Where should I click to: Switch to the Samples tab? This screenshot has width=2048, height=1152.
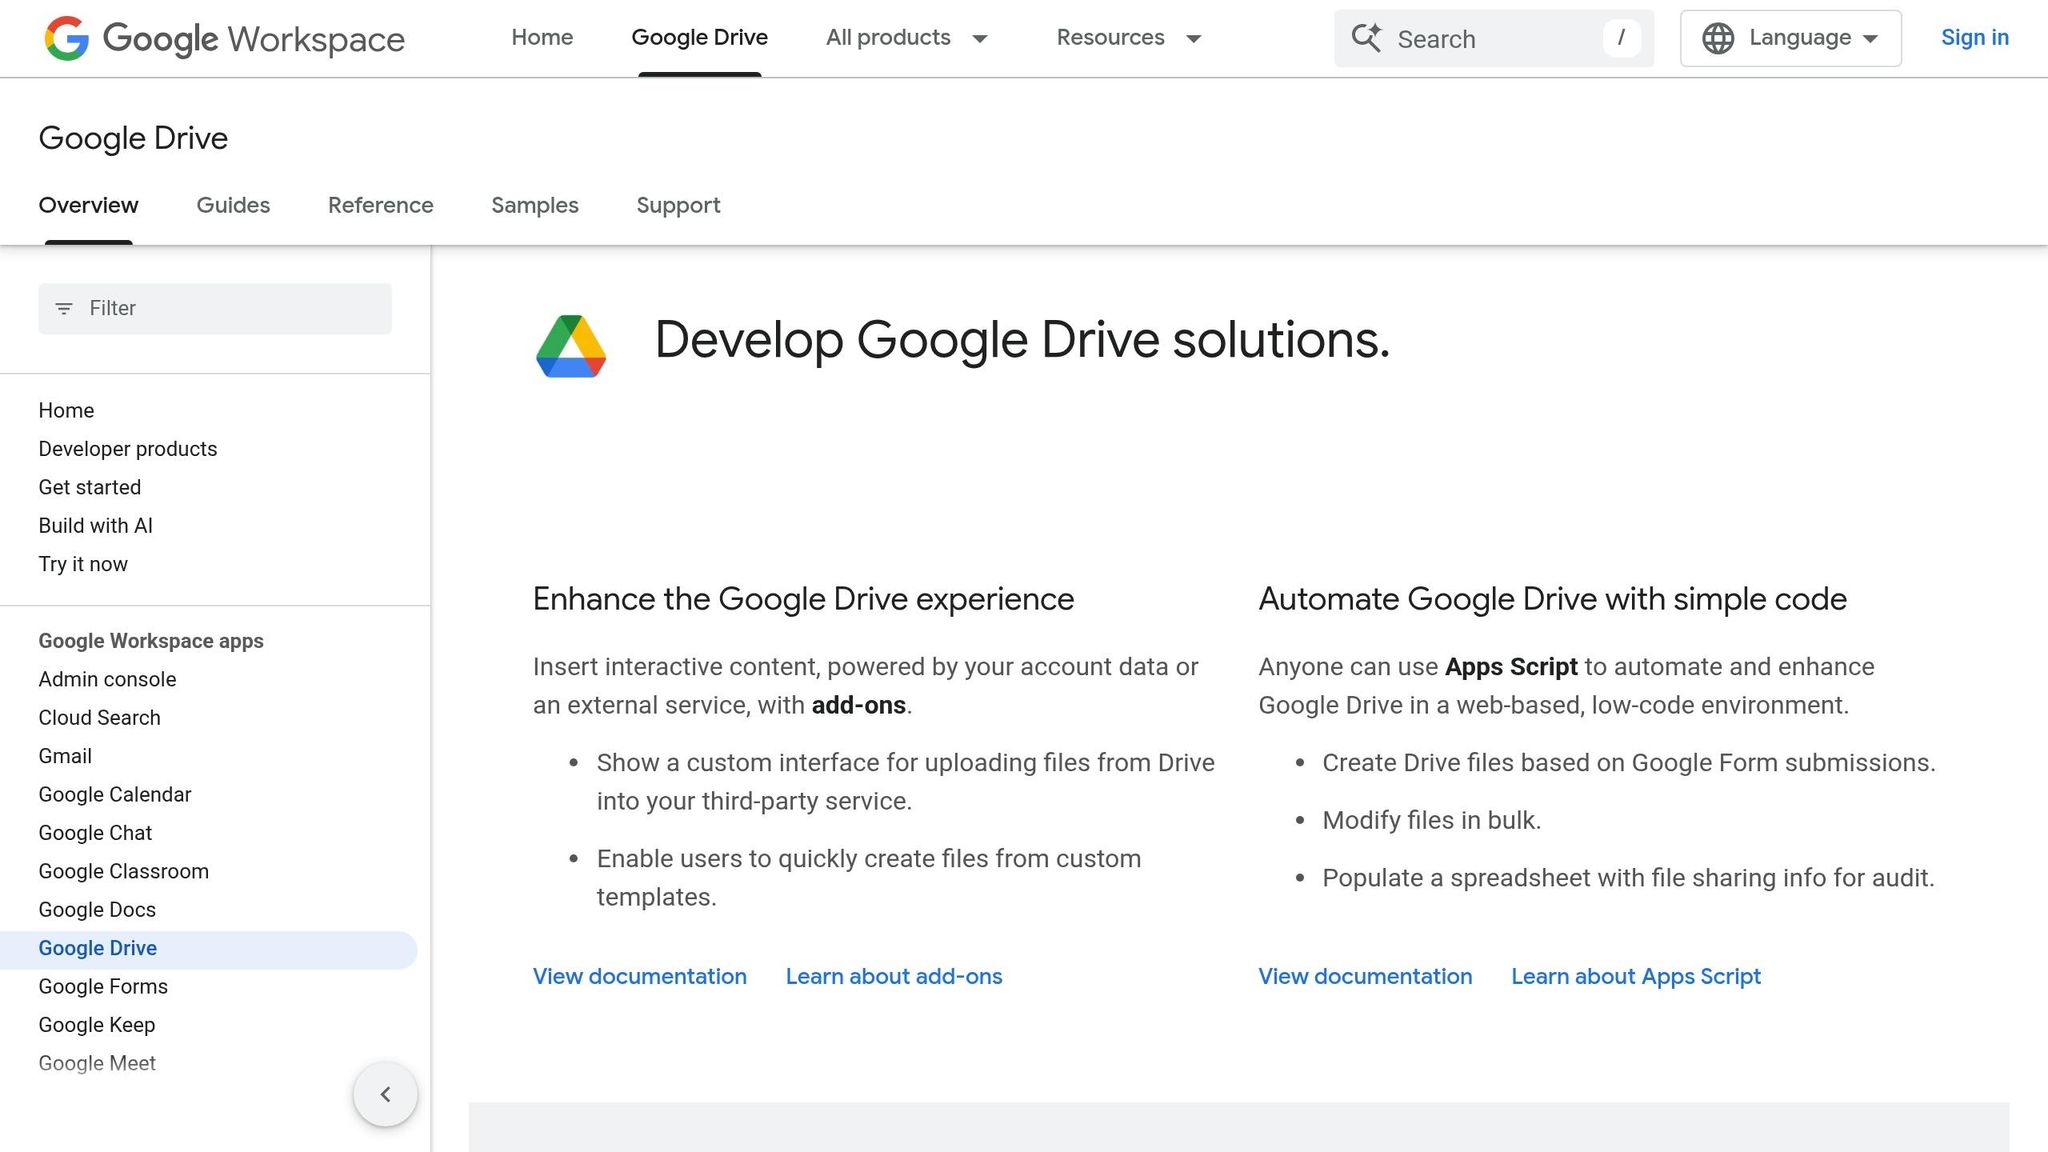click(x=534, y=206)
